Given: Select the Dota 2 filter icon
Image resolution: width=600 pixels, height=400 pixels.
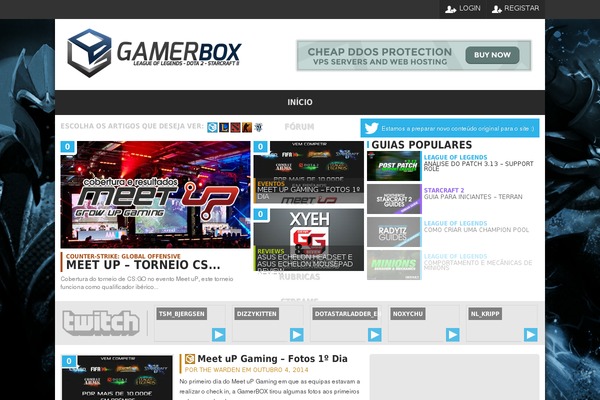Looking at the screenshot, I should [x=235, y=127].
